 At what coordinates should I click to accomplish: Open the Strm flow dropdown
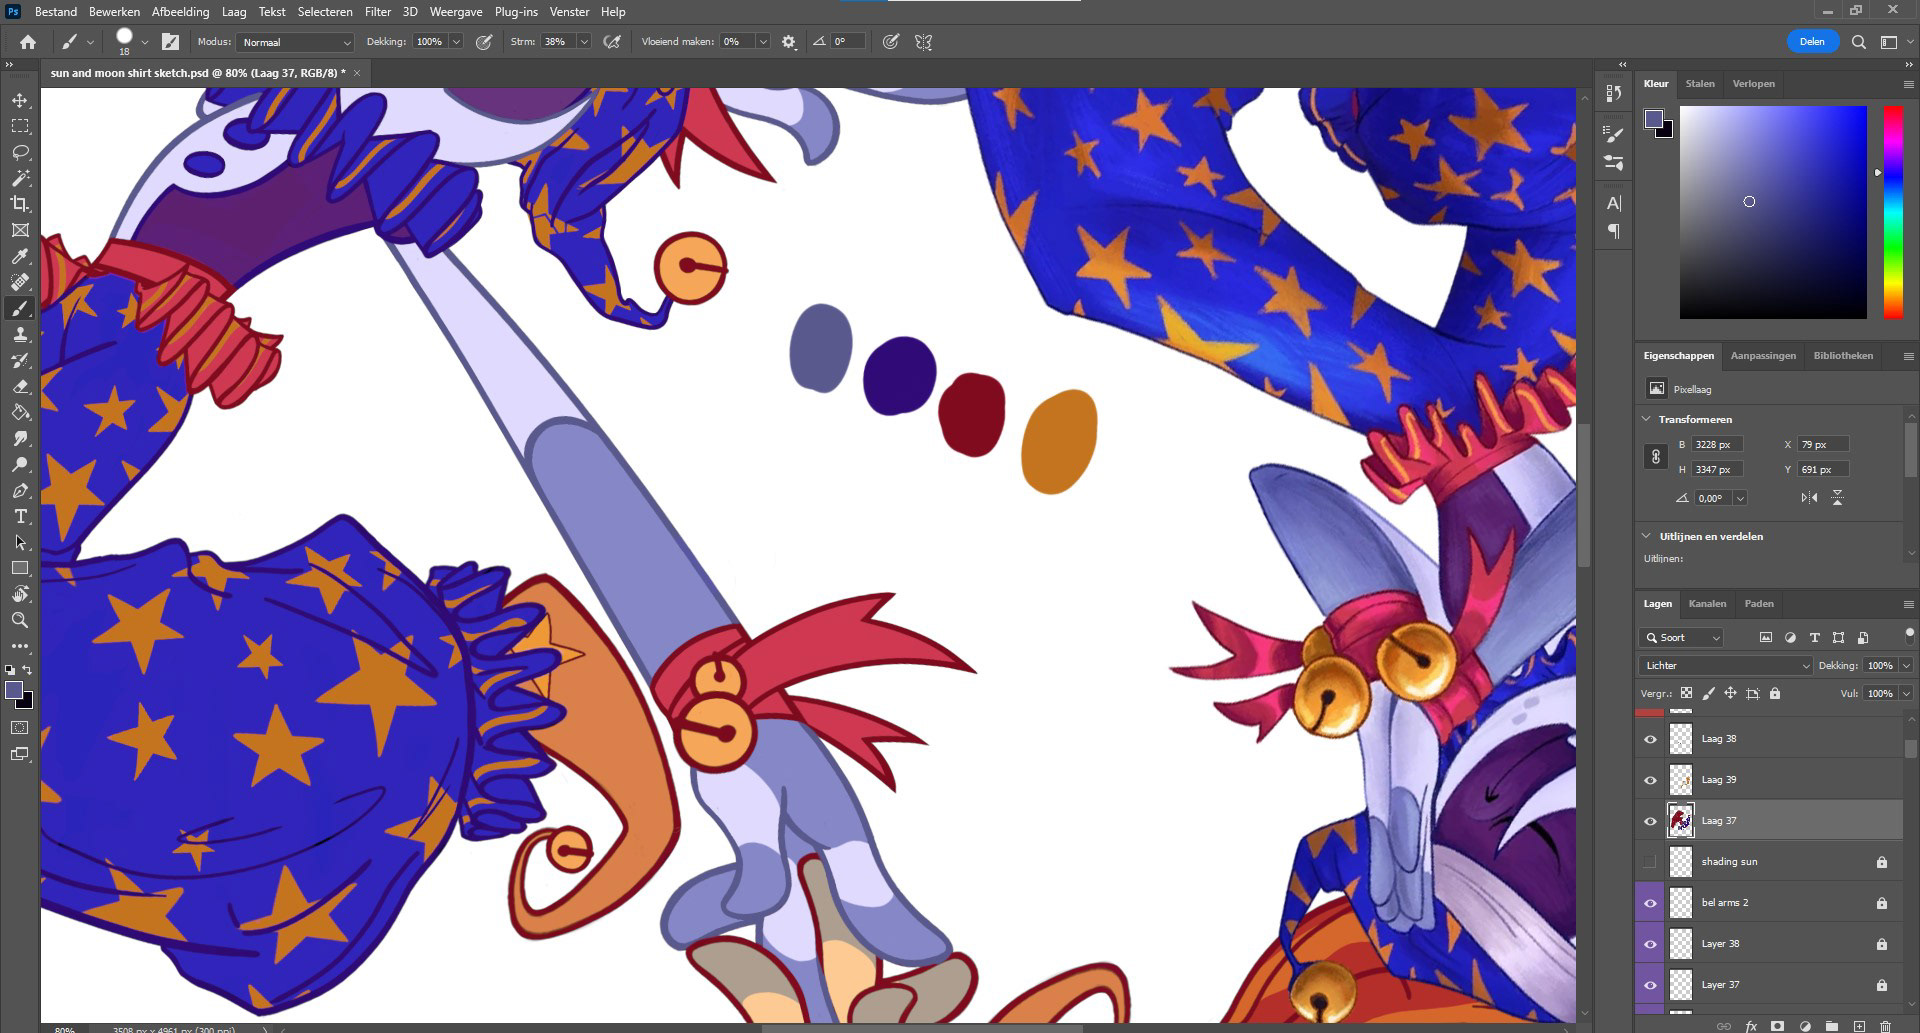584,42
